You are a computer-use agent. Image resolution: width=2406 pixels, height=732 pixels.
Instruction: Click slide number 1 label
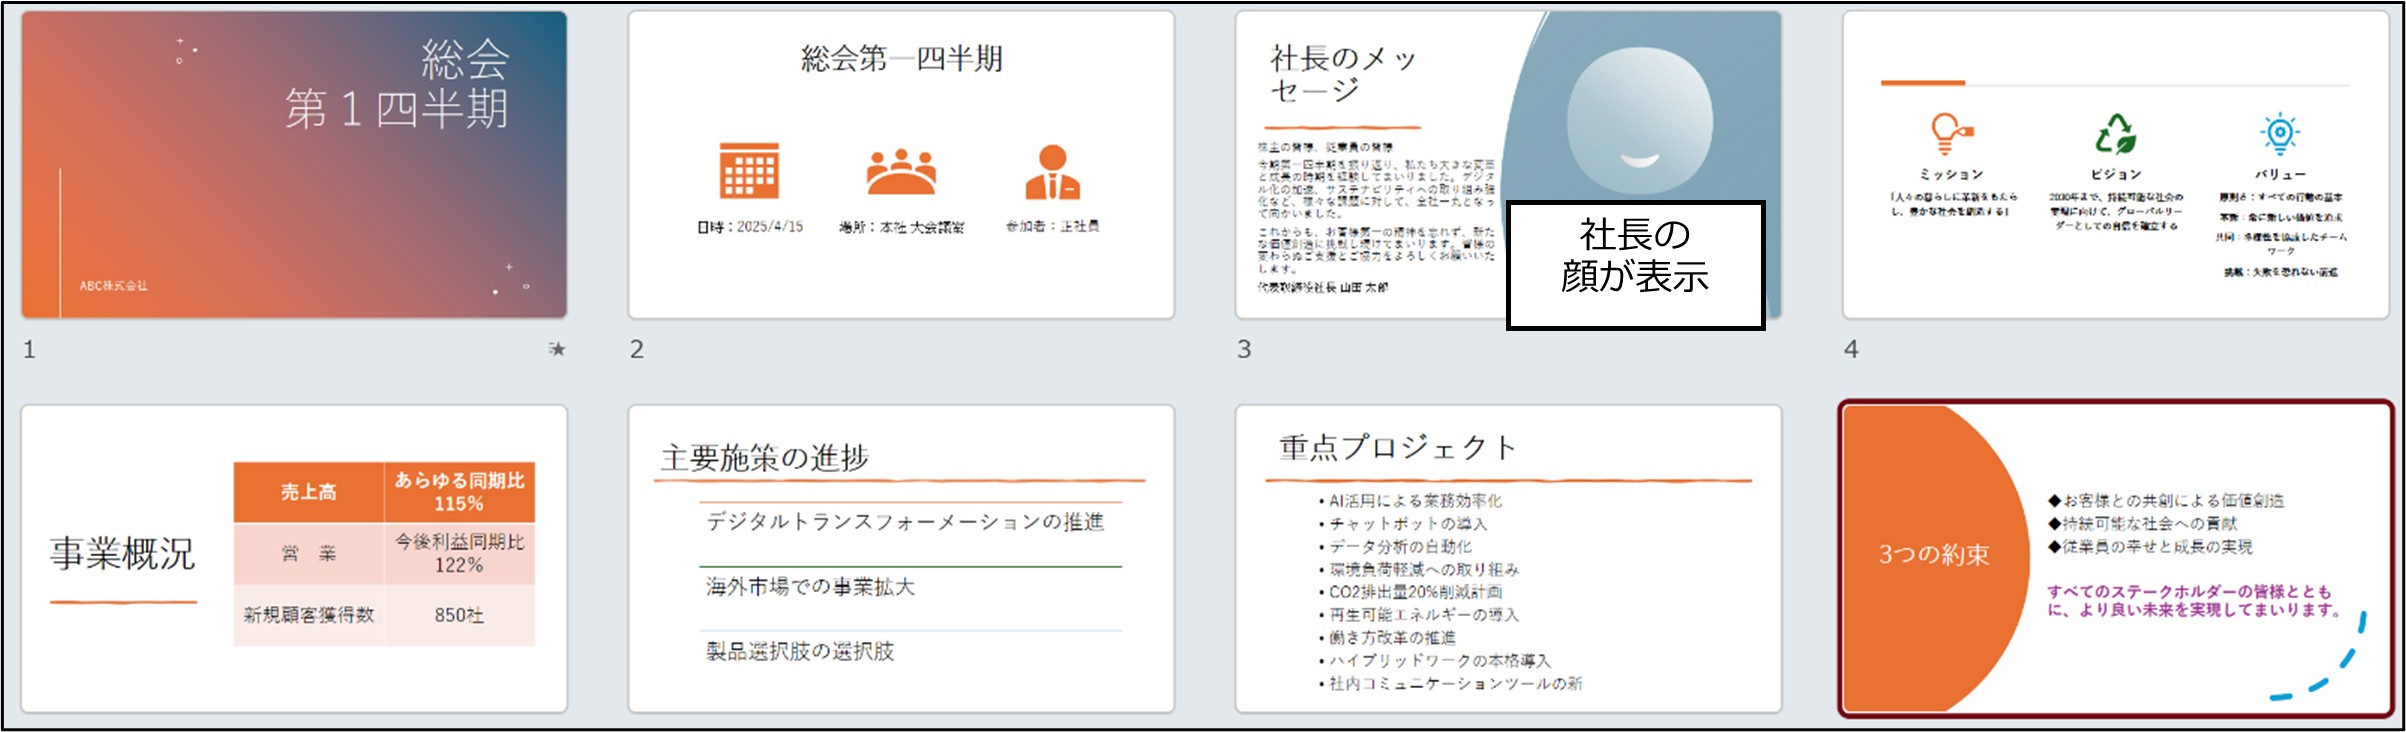(29, 349)
